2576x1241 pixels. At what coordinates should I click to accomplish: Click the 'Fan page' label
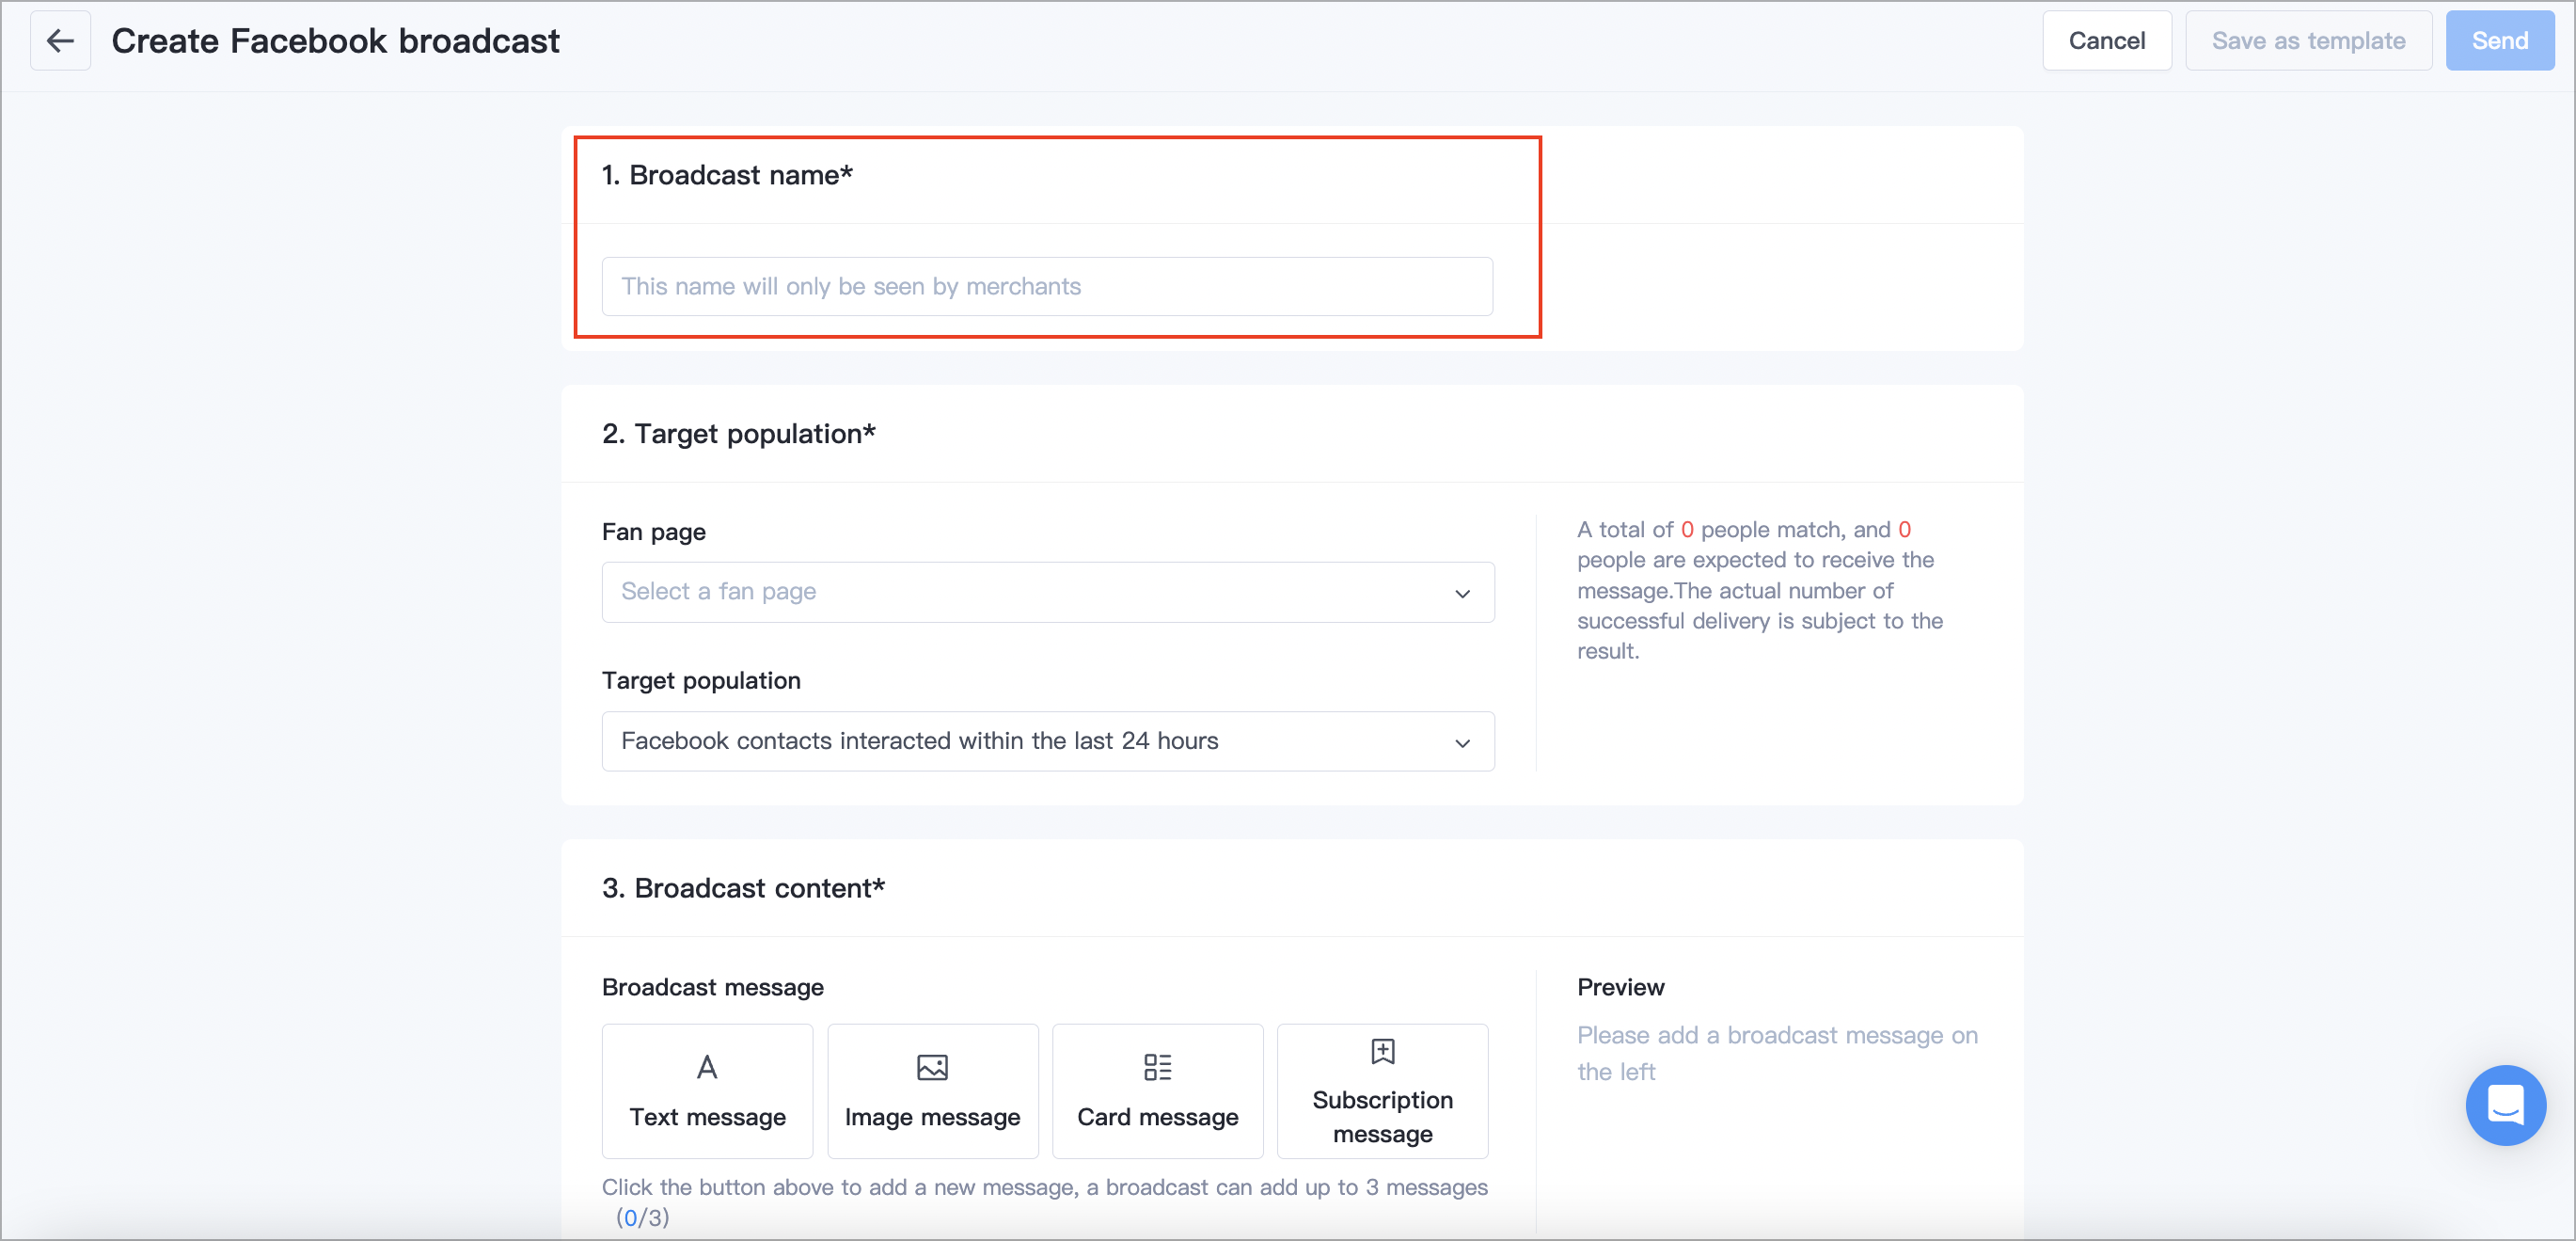point(654,532)
